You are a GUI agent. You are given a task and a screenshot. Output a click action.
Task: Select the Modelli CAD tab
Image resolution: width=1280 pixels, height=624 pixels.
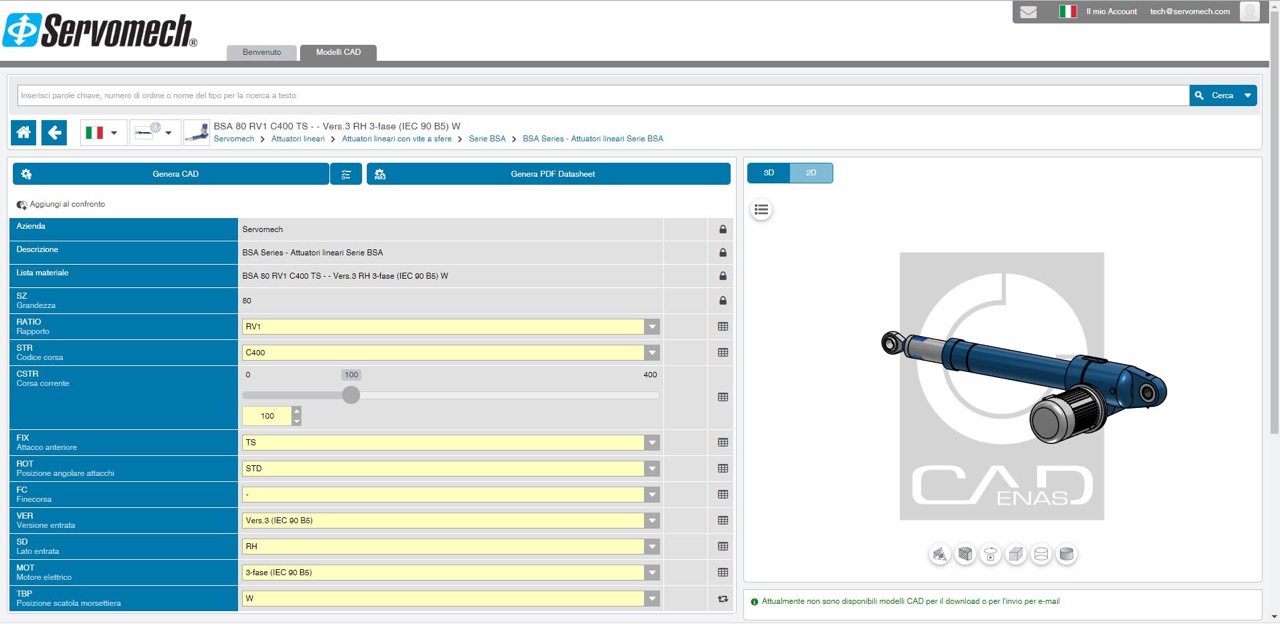pos(338,52)
